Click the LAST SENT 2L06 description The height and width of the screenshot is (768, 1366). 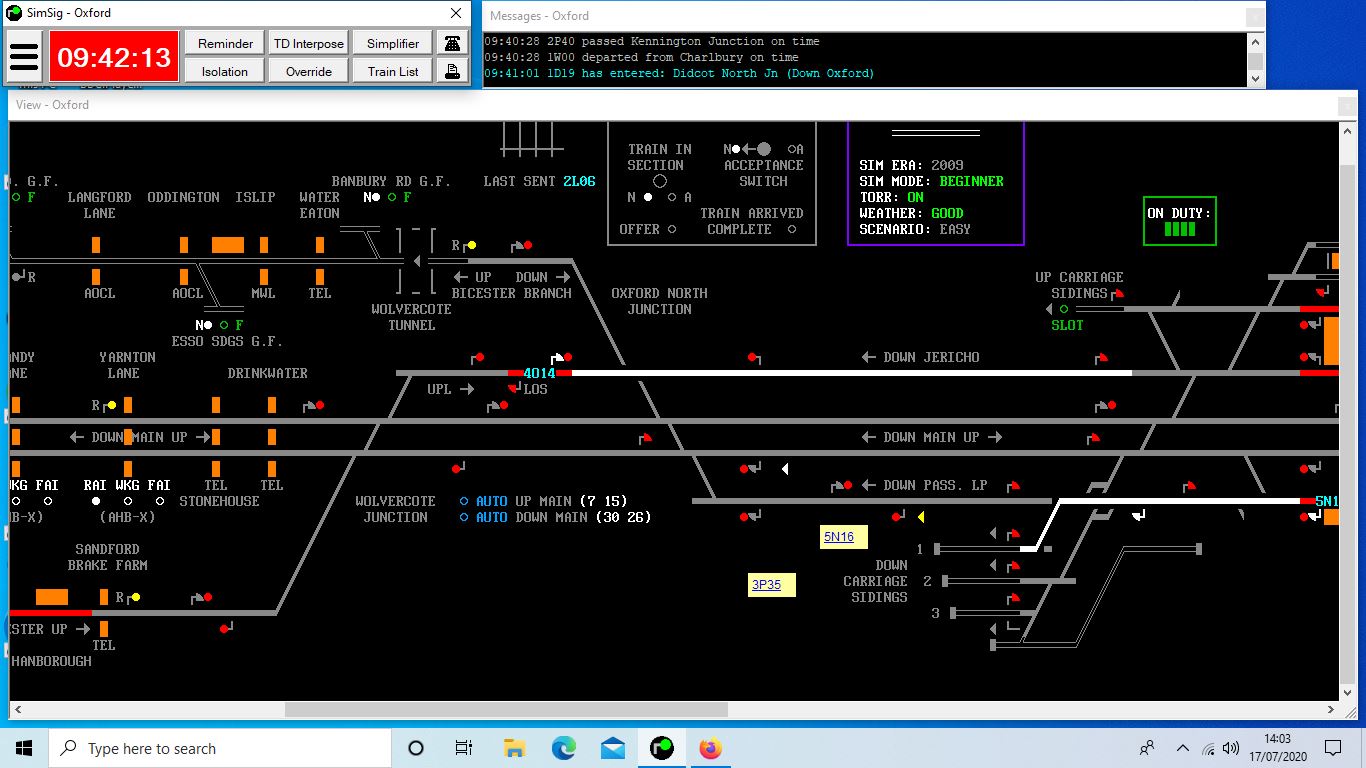[579, 181]
